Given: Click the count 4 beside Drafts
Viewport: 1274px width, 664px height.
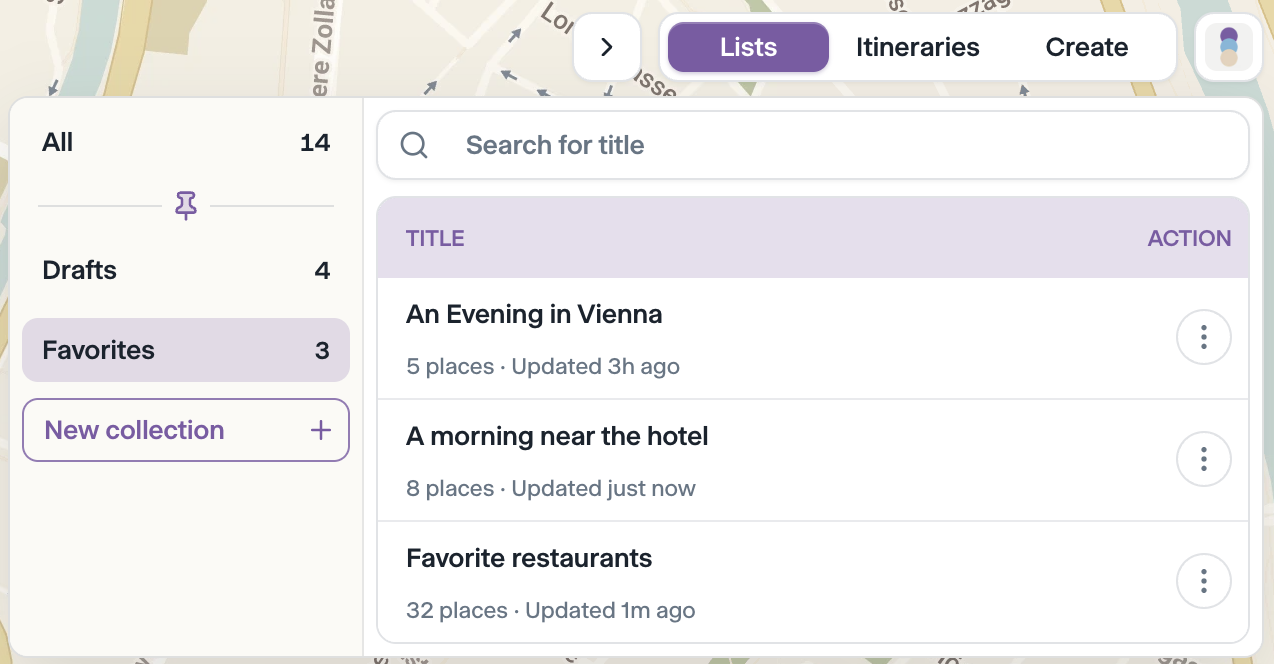Looking at the screenshot, I should (322, 270).
